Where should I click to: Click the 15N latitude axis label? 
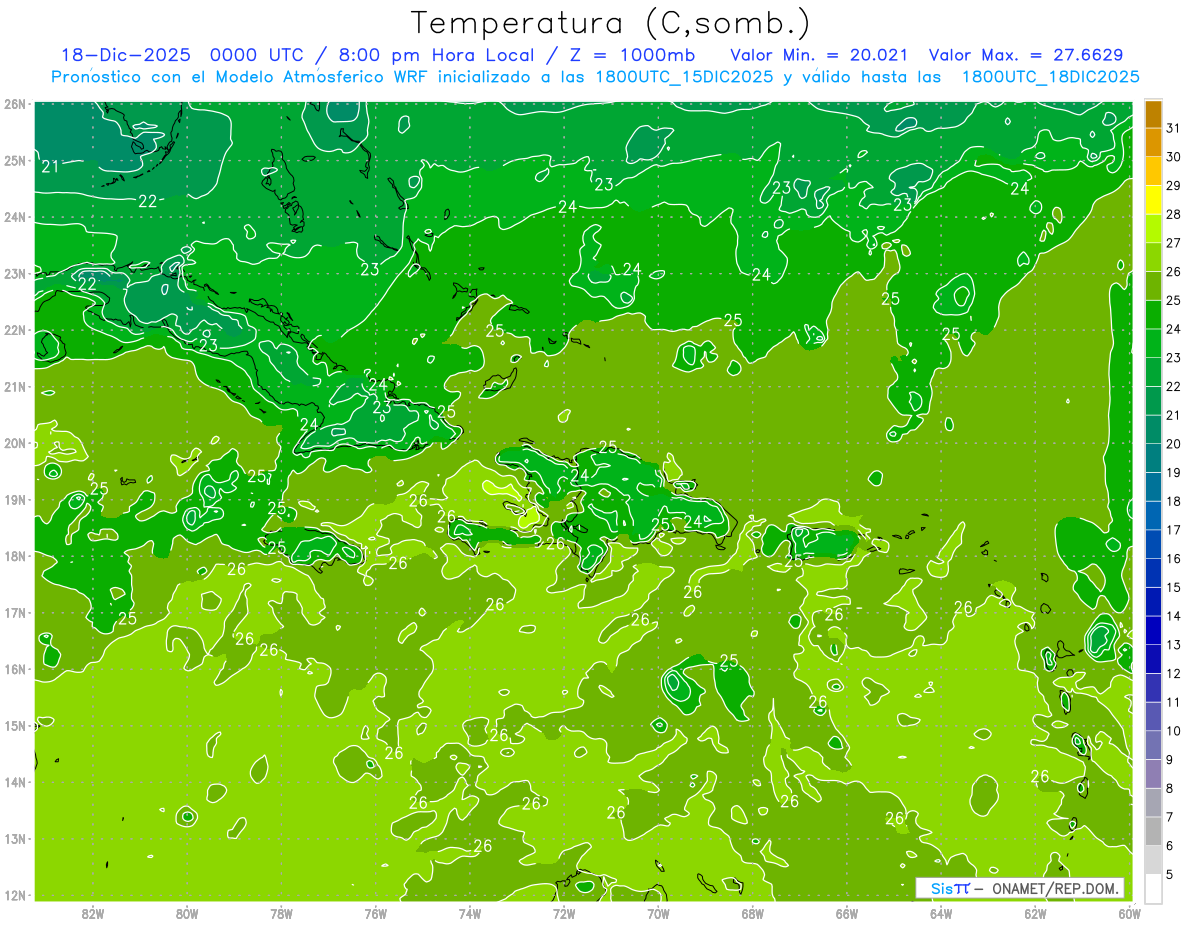click(x=15, y=725)
